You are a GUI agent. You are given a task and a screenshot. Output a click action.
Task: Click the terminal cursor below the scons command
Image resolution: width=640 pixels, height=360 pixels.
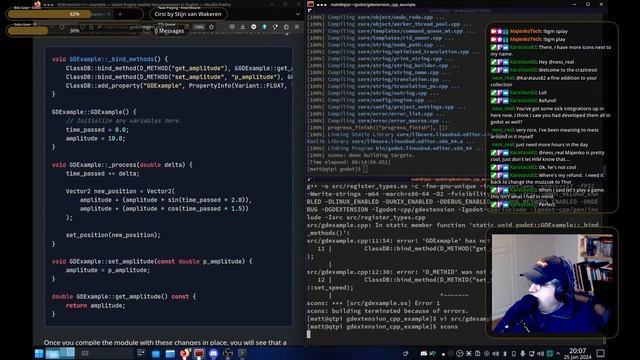point(309,334)
